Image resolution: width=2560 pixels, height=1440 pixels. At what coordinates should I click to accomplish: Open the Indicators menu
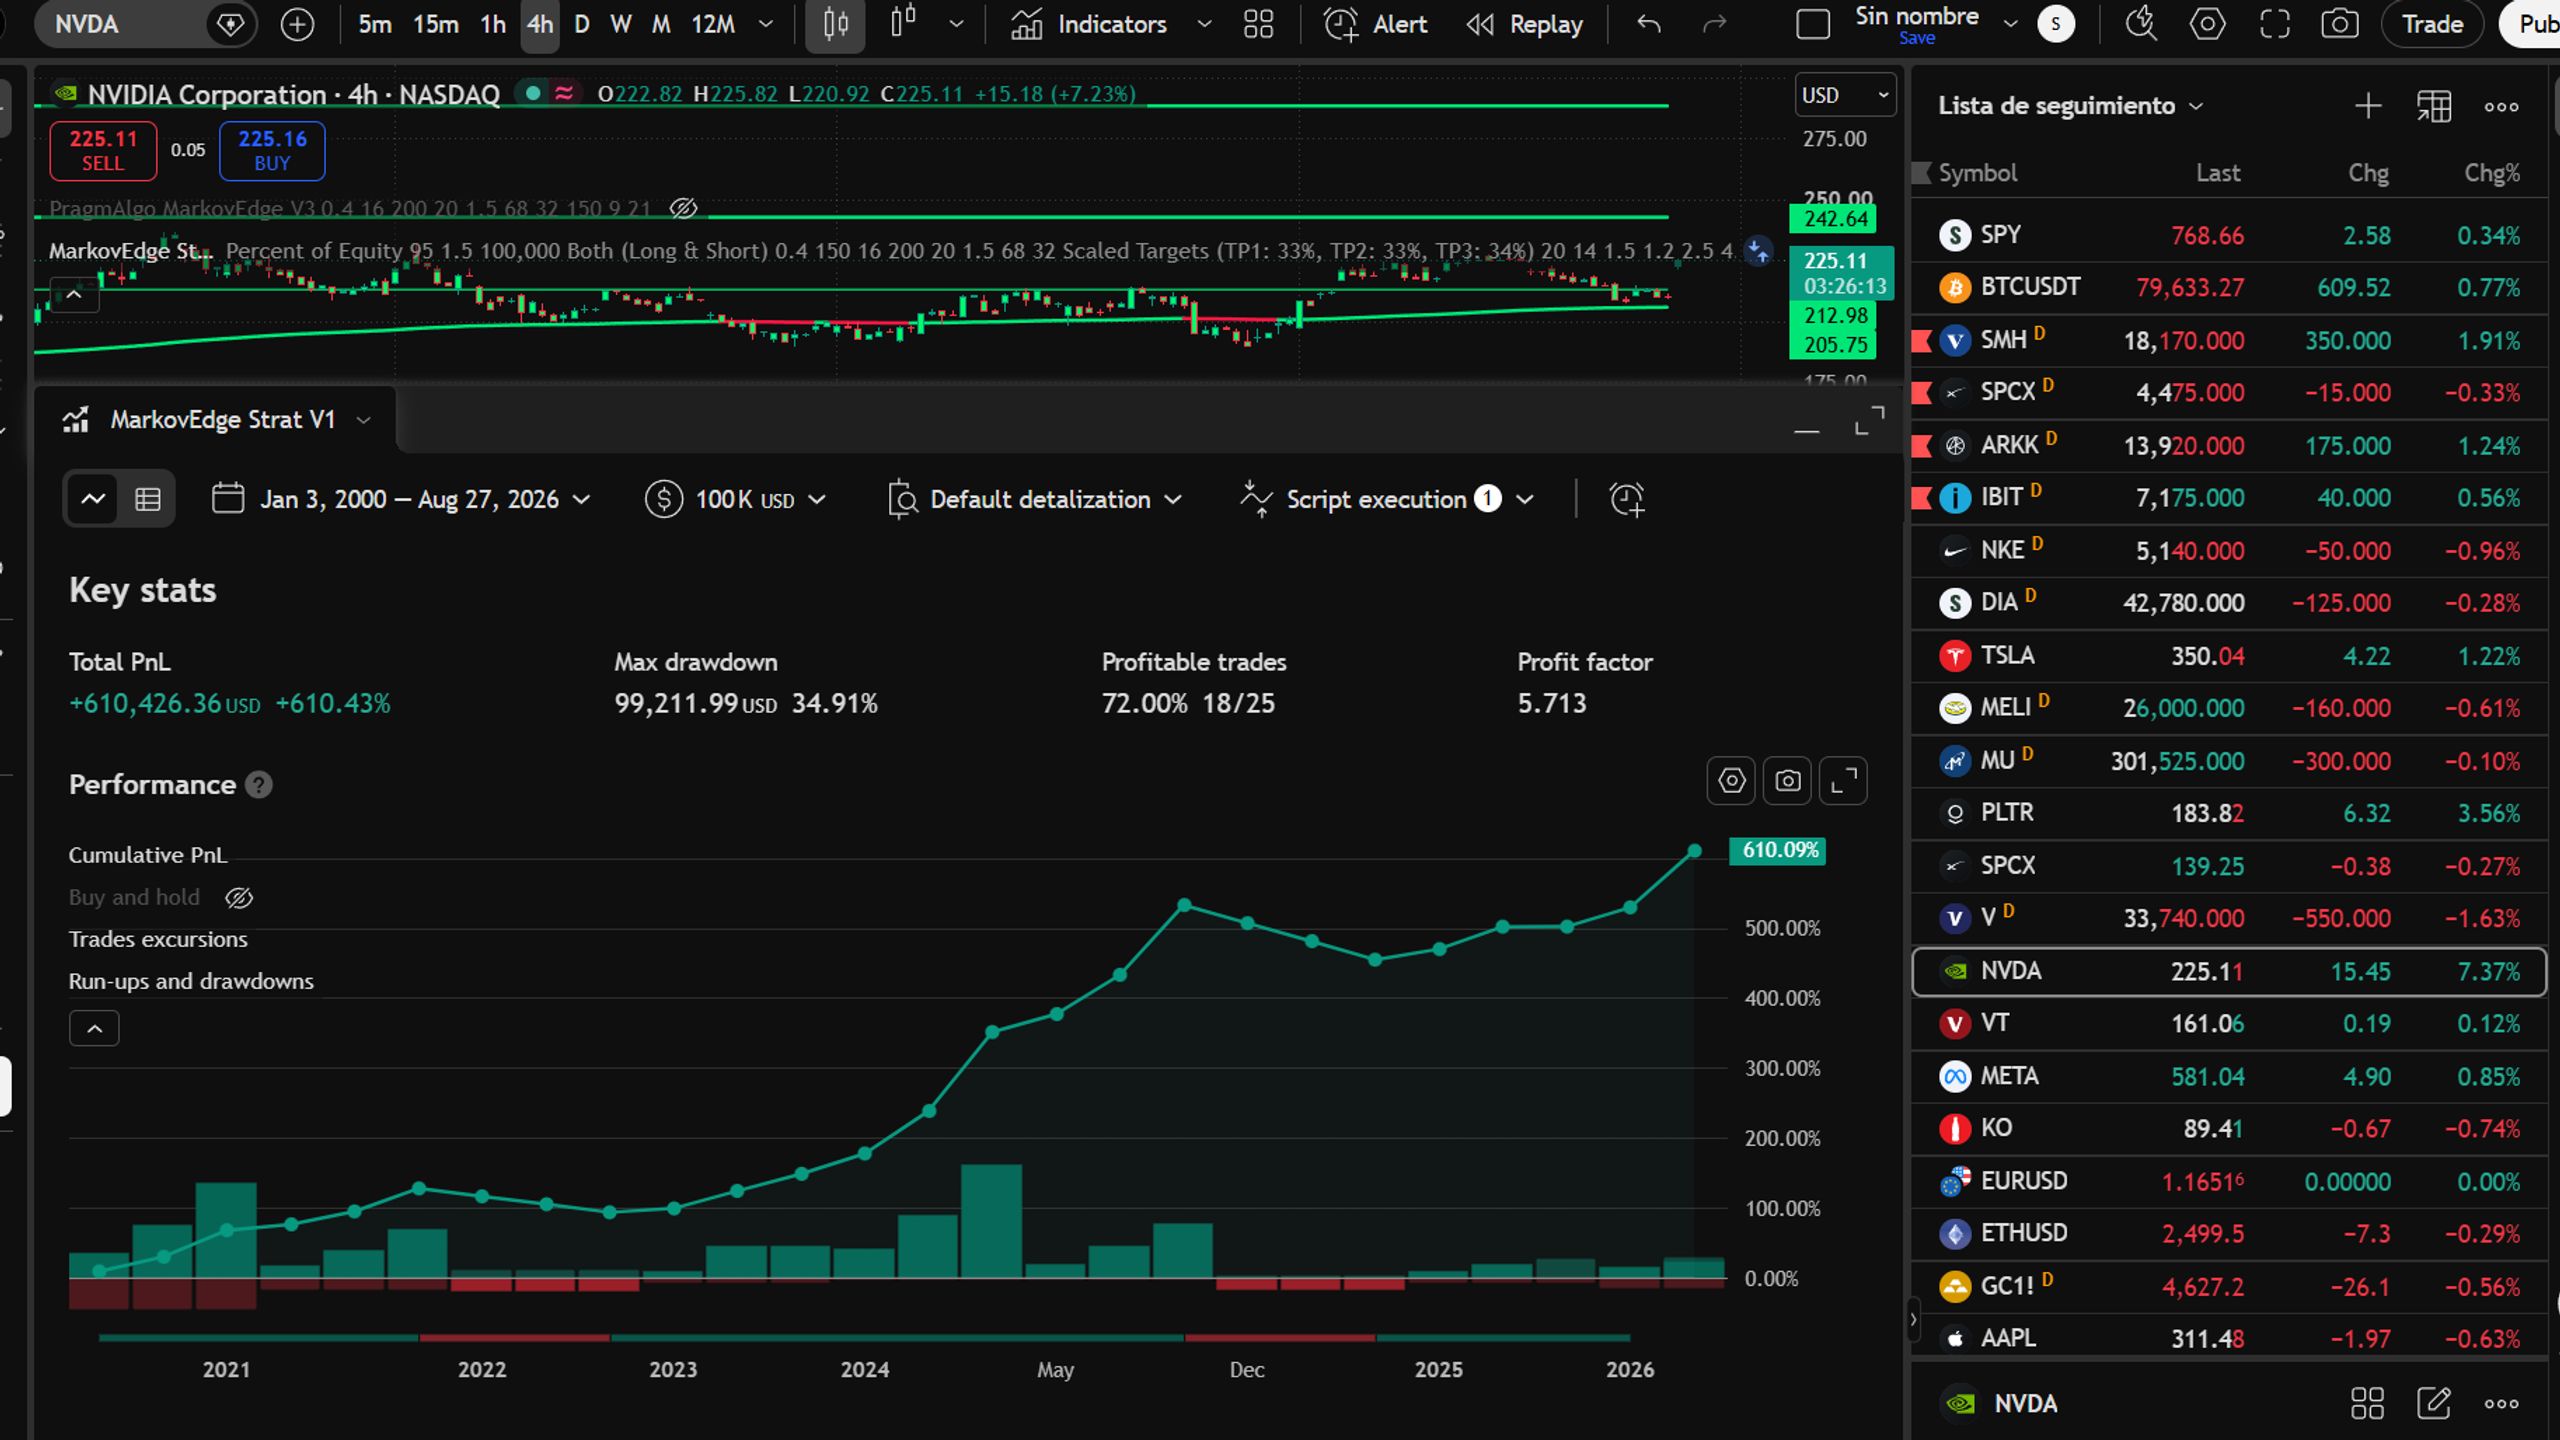1088,24
